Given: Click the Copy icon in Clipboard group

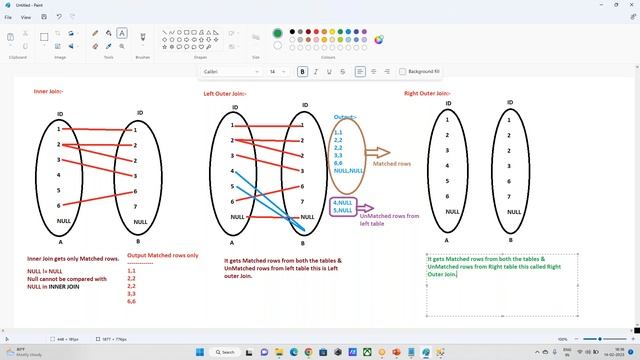Looking at the screenshot, I should (25, 46).
